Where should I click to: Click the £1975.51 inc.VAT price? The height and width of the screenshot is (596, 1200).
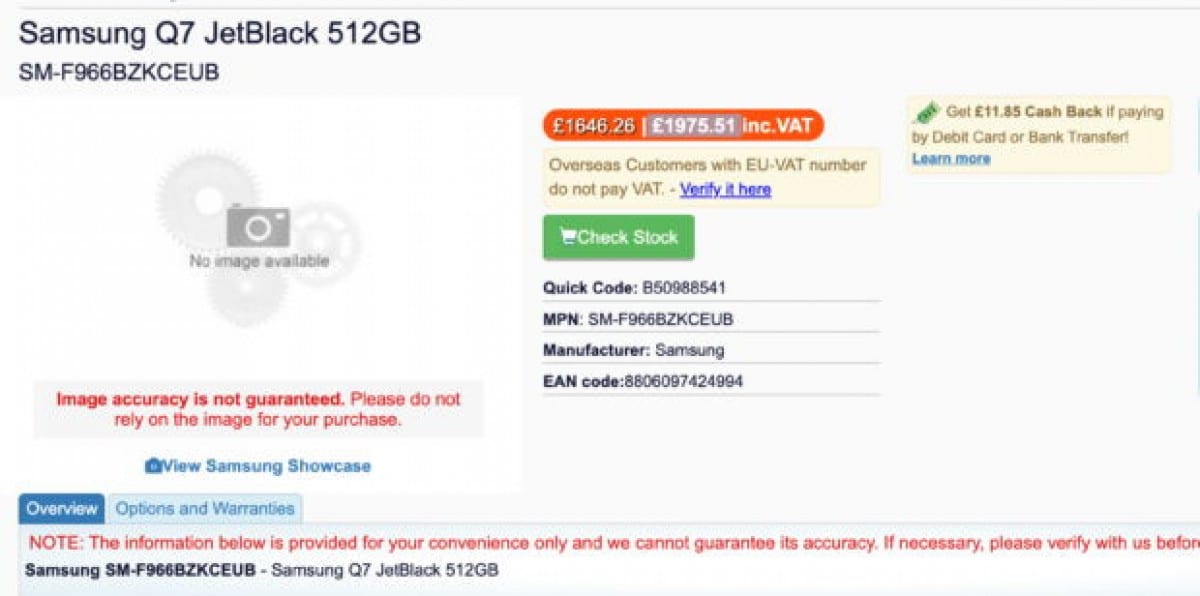click(x=732, y=126)
